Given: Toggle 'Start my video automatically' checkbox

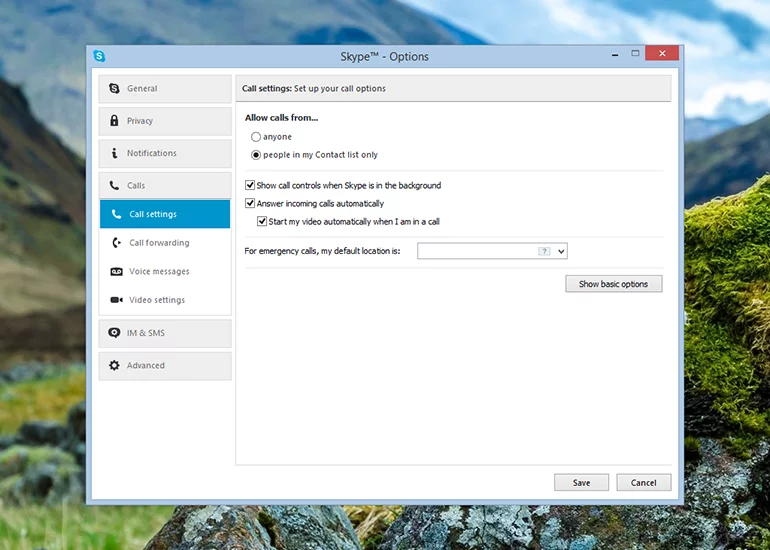Looking at the screenshot, I should coord(262,221).
